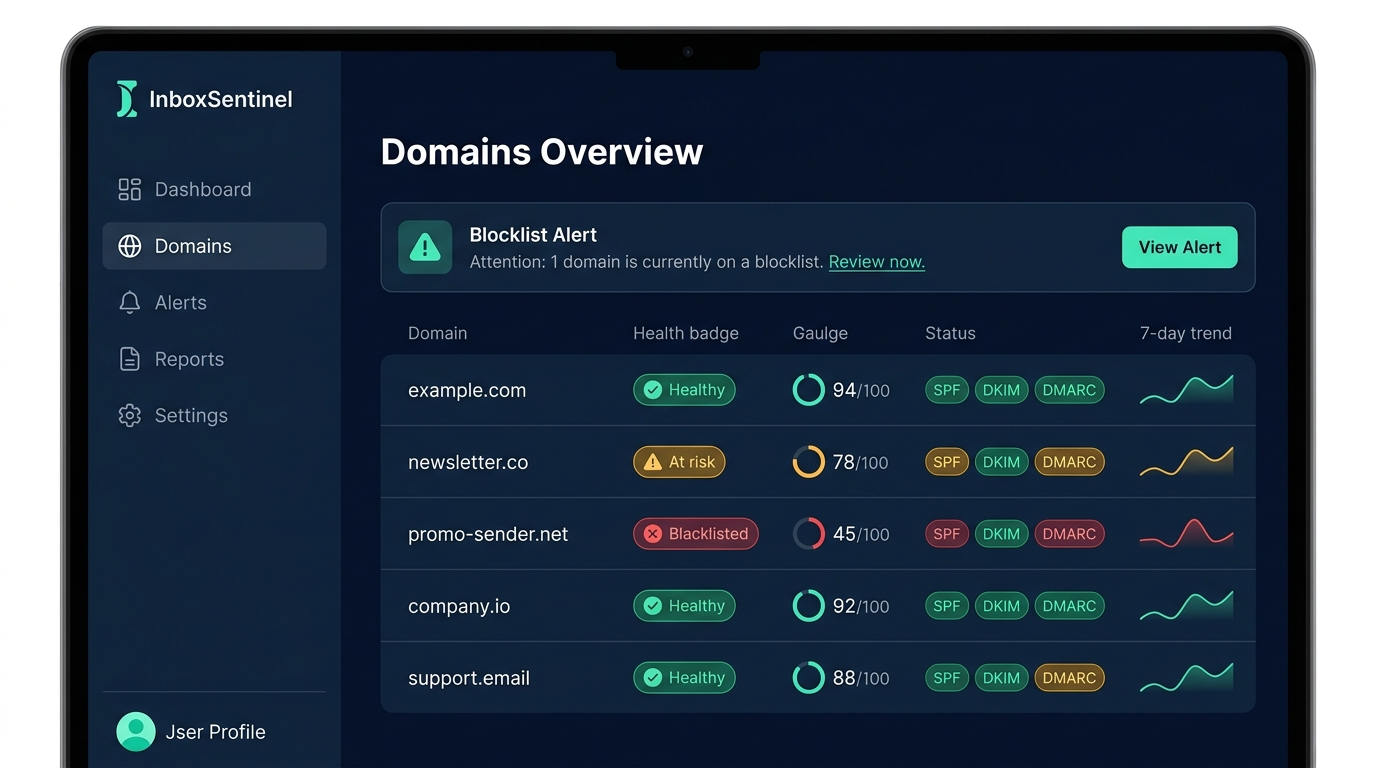Click the newsletter.co score gauge ring
The width and height of the screenshot is (1376, 768).
[x=809, y=462]
